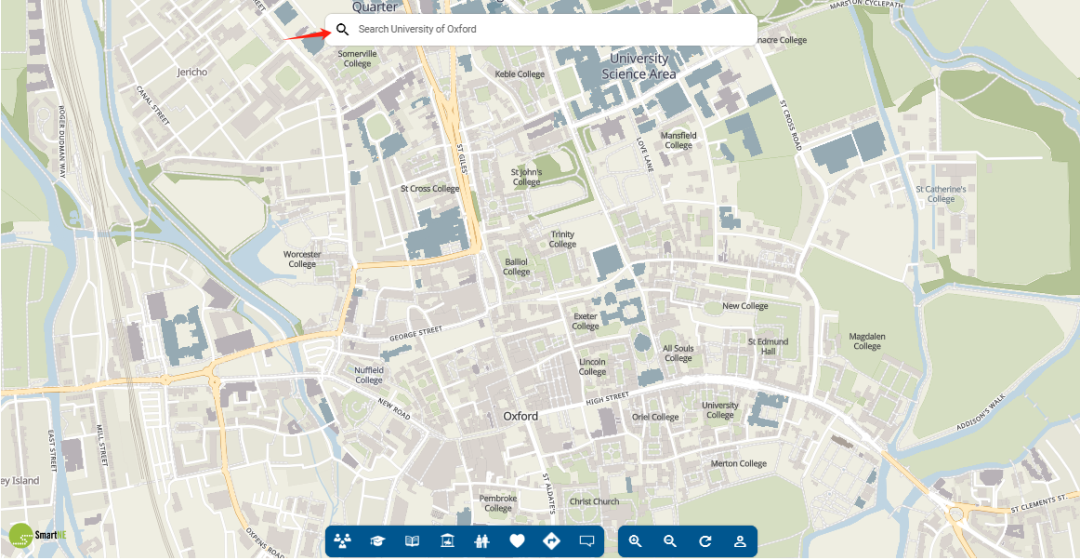This screenshot has height=560, width=1080.
Task: Select the Exeter College label
Action: tap(585, 321)
